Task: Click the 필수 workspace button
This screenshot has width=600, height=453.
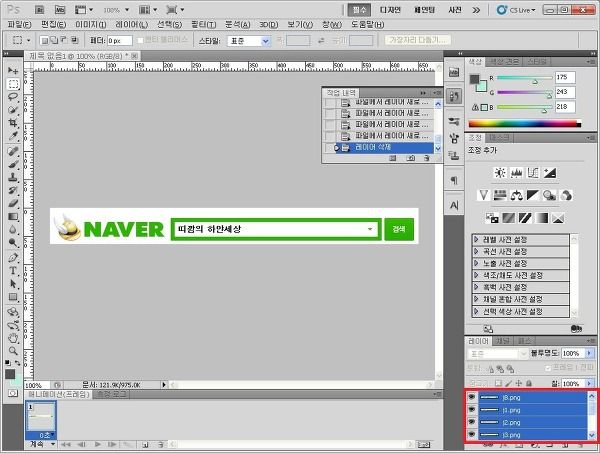Action: point(359,10)
